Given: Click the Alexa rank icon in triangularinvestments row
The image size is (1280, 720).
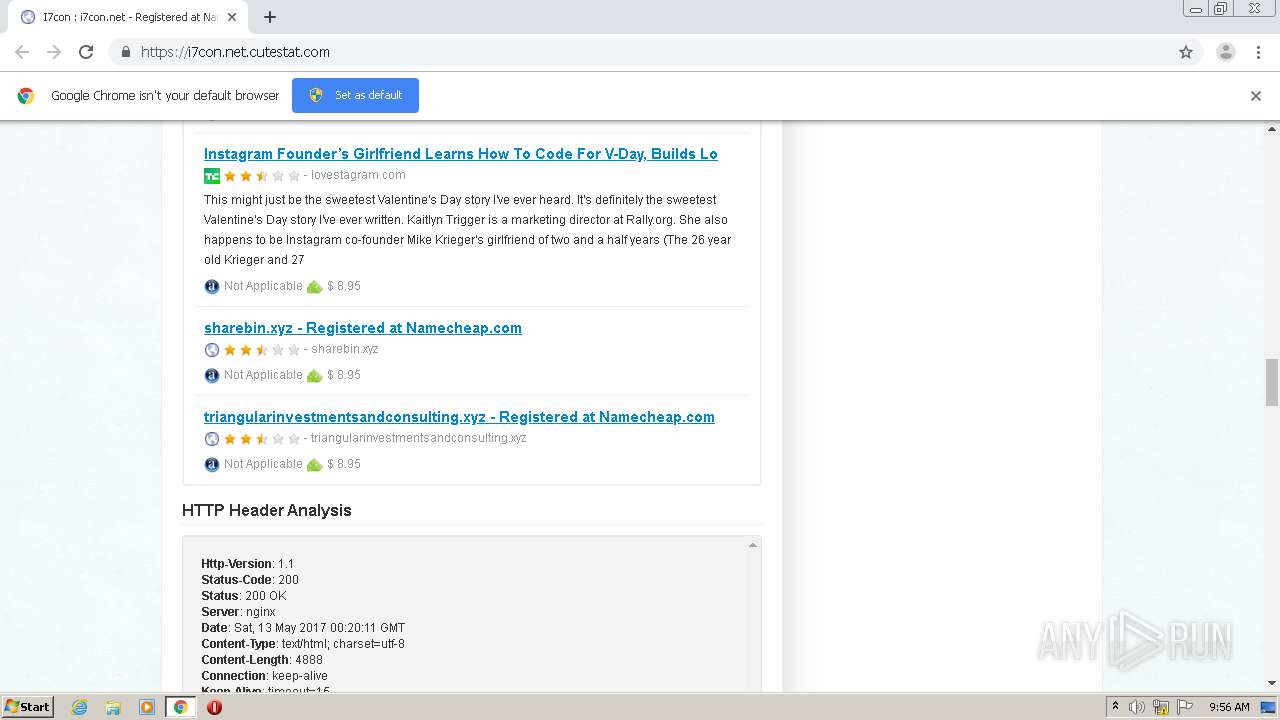Looking at the screenshot, I should coord(212,465).
